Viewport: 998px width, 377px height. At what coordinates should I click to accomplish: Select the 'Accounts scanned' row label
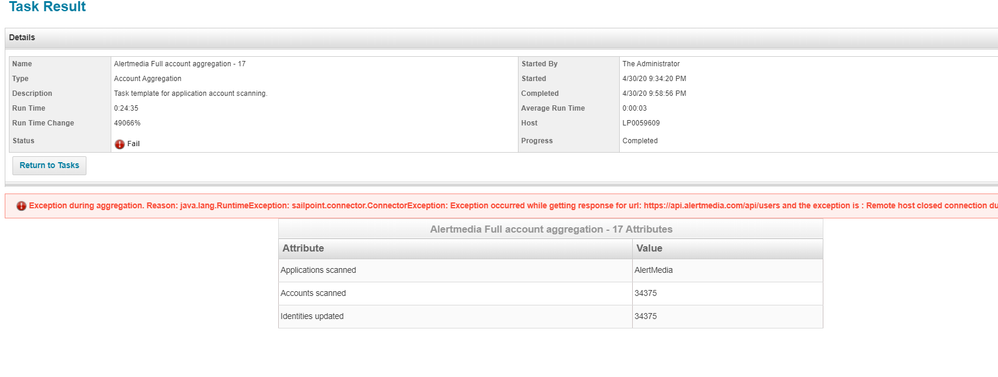point(313,293)
